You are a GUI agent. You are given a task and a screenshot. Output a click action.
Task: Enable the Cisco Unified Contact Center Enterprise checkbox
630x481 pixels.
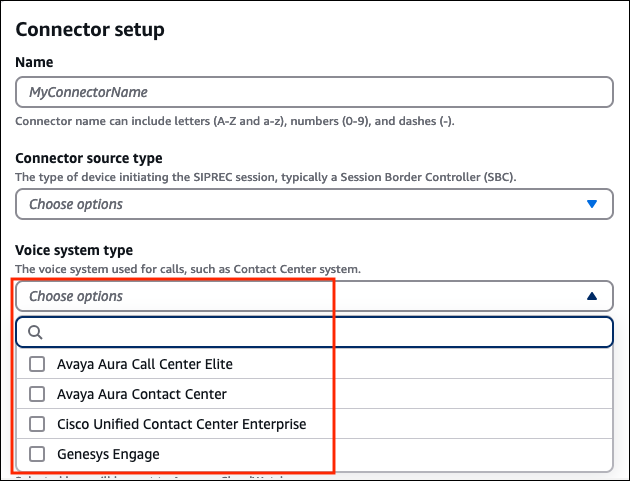(x=37, y=424)
